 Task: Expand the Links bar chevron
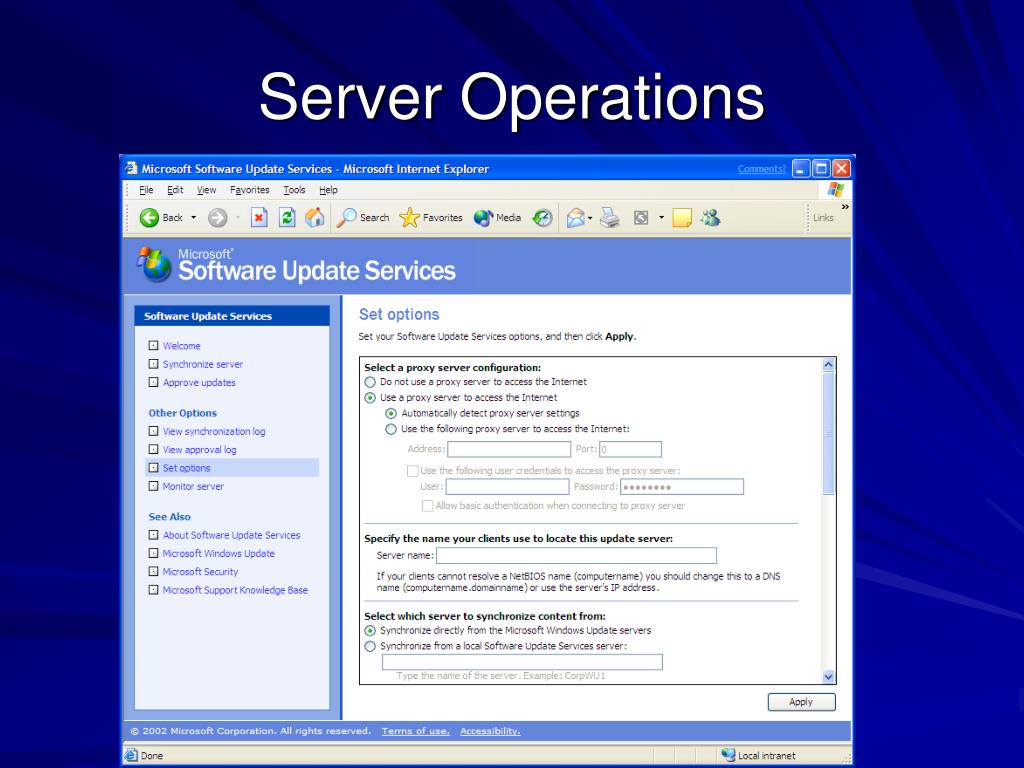tap(845, 206)
